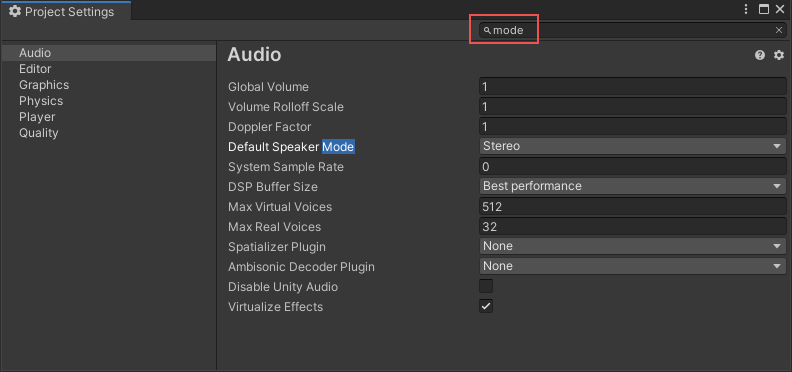Viewport: 792px width, 372px height.
Task: Close the Project Settings window
Action: (780, 9)
